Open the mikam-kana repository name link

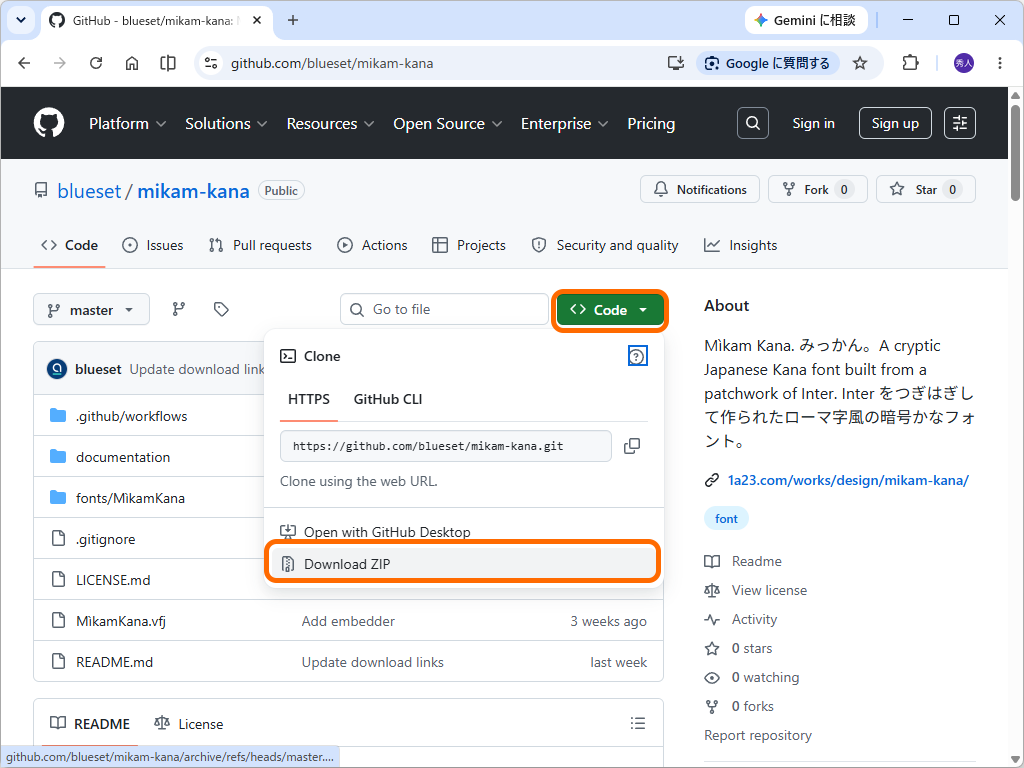point(193,191)
